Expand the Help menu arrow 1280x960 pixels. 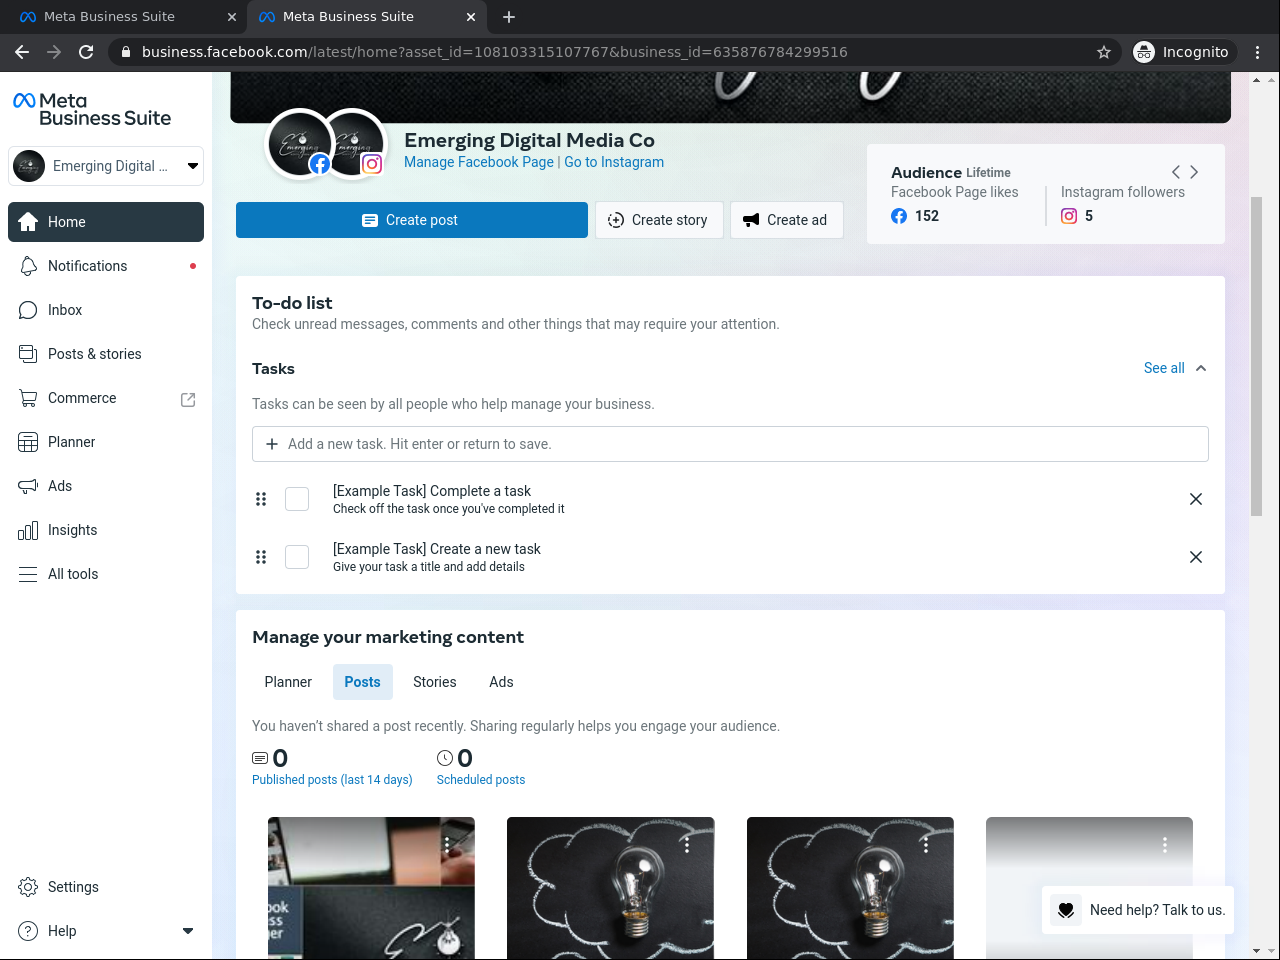(188, 931)
